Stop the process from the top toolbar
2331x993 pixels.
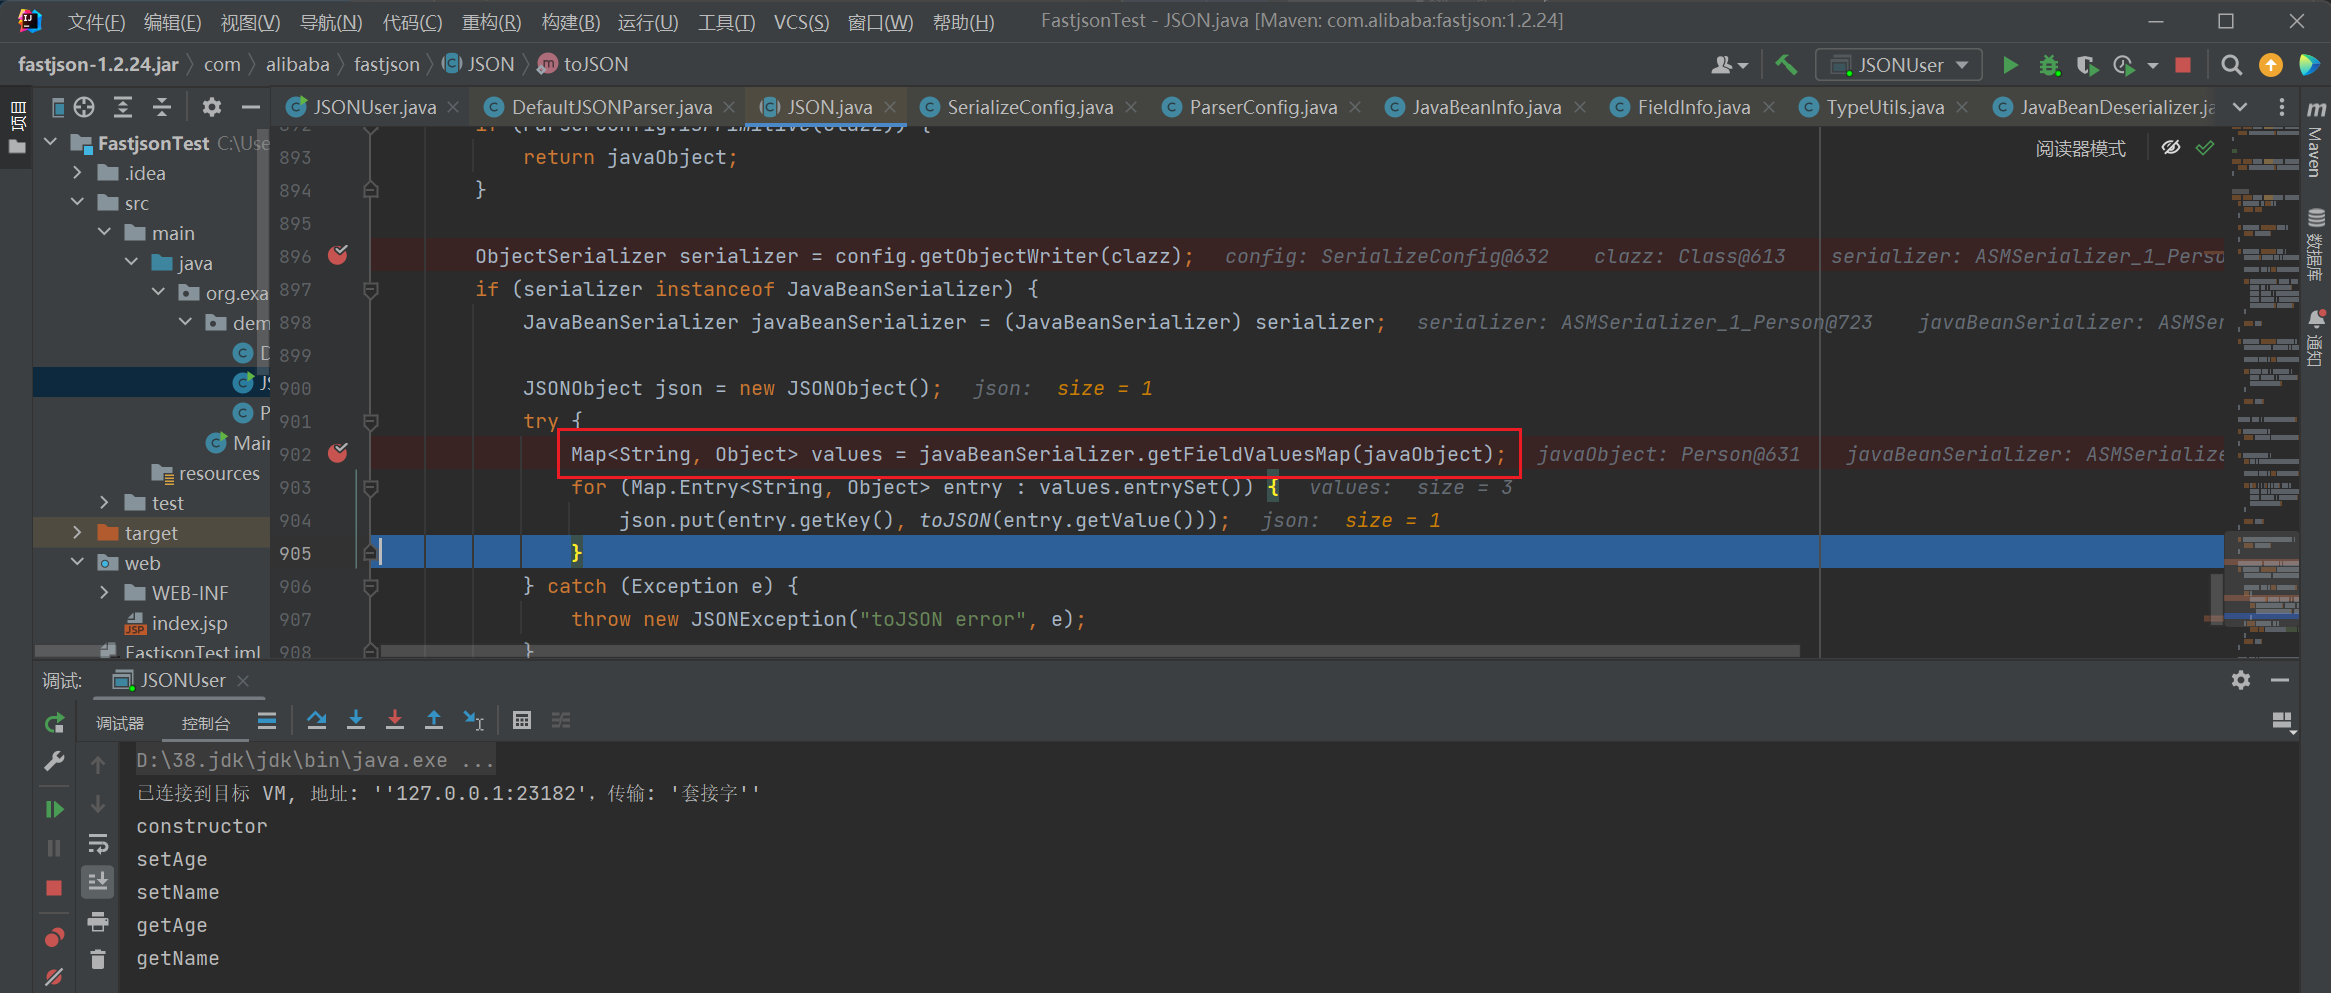[2184, 65]
